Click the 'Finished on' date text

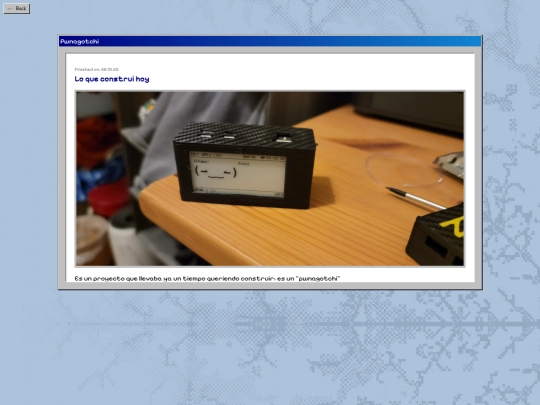96,69
